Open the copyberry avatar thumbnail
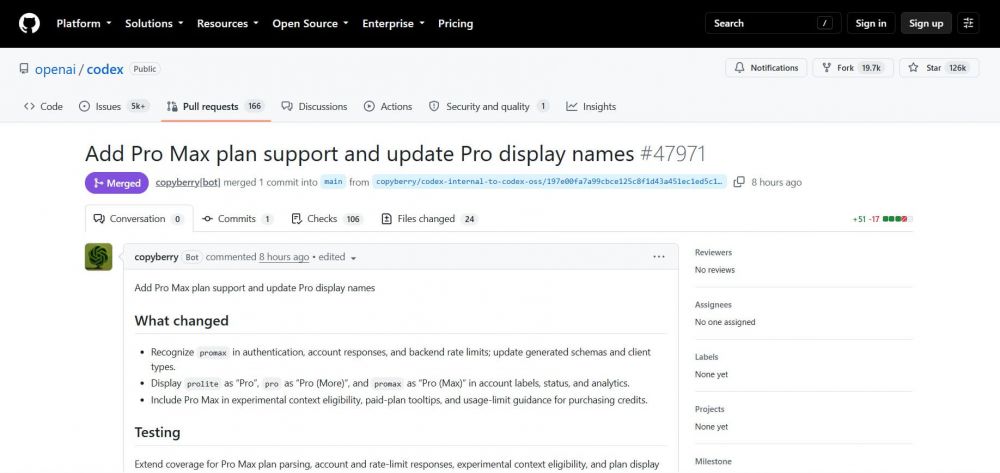The width and height of the screenshot is (1000, 473). click(x=99, y=257)
